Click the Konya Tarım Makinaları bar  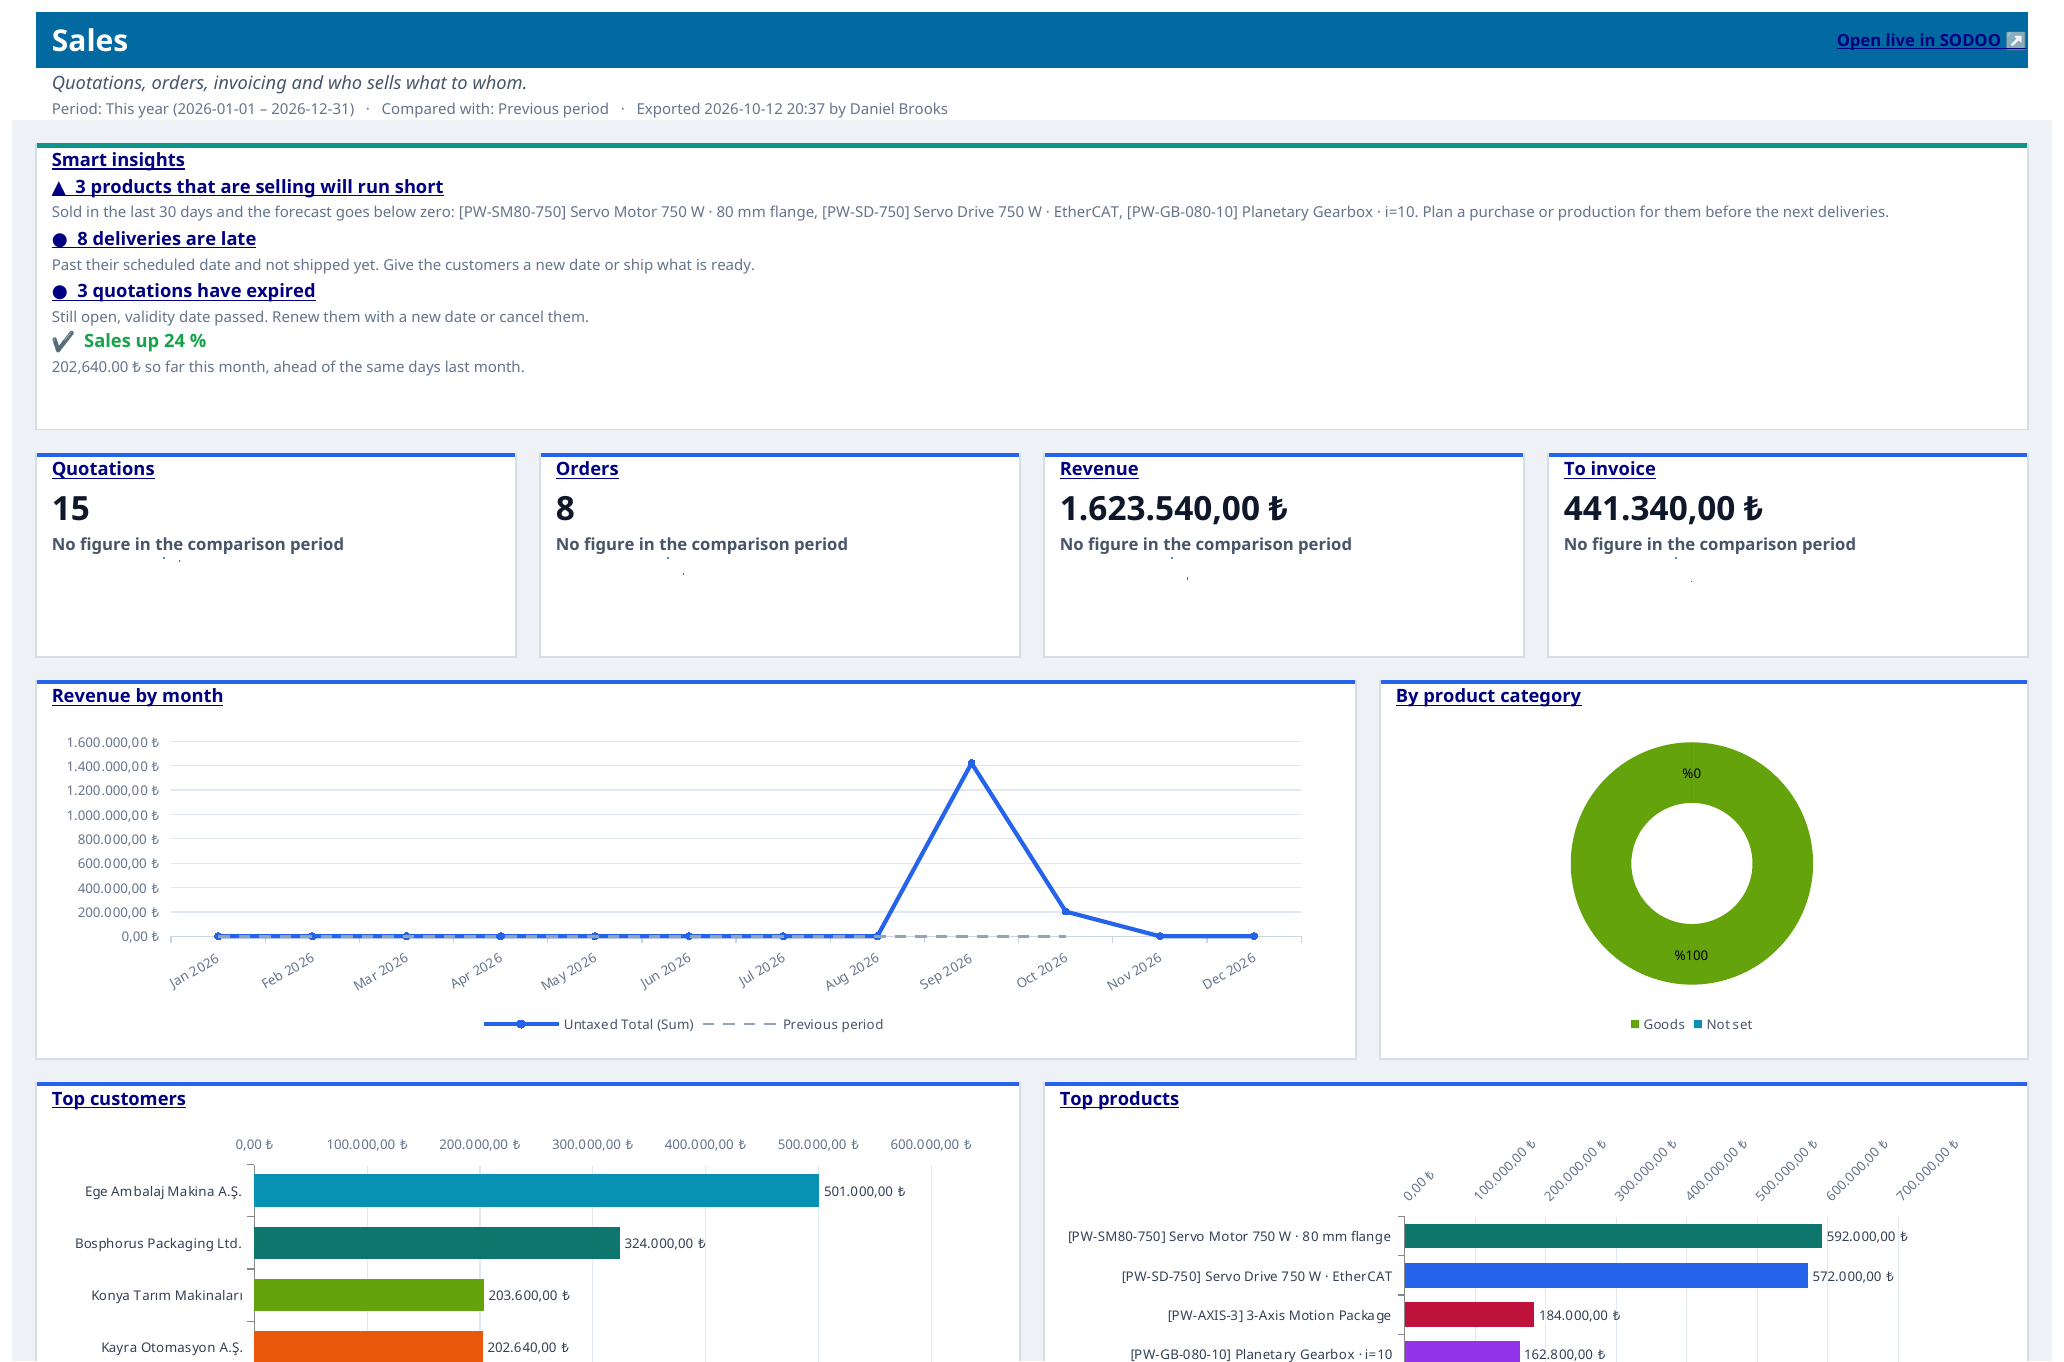point(369,1295)
